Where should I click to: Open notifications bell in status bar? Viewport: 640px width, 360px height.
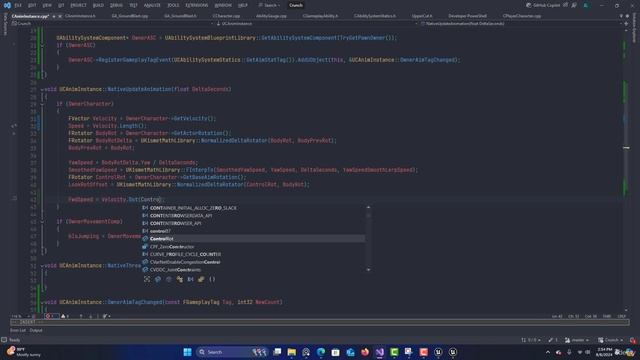point(632,340)
